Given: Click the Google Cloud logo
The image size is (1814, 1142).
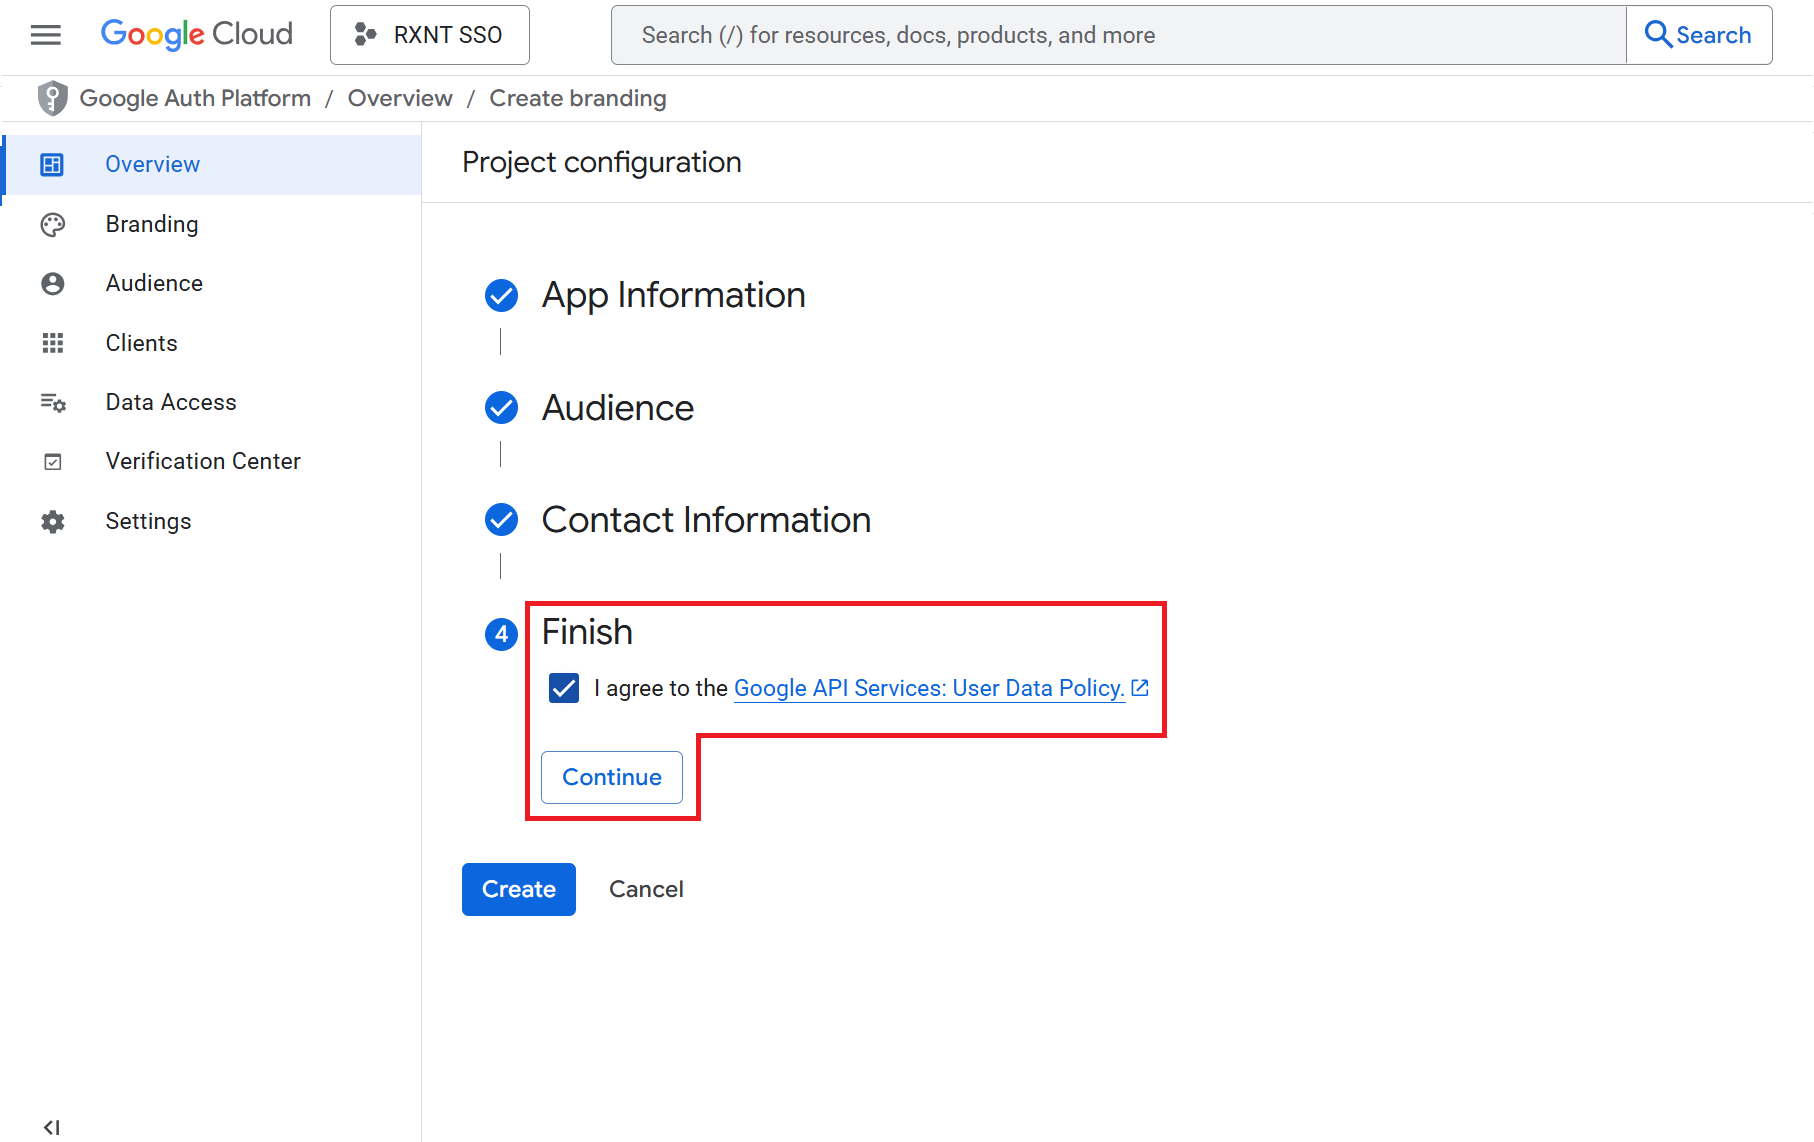Looking at the screenshot, I should [x=196, y=35].
